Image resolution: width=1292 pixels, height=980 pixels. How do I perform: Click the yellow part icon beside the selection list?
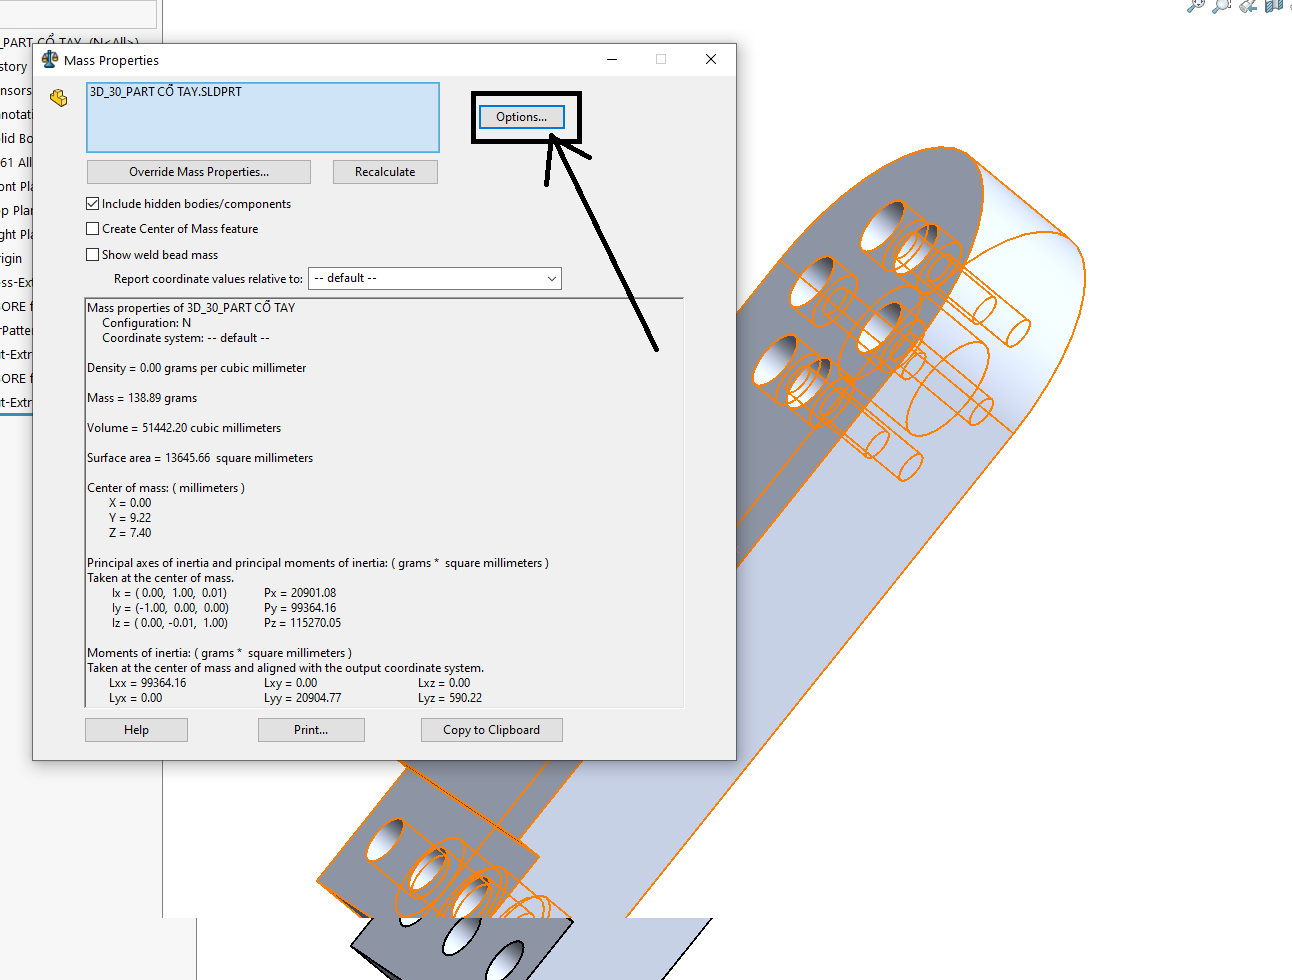pyautogui.click(x=59, y=98)
